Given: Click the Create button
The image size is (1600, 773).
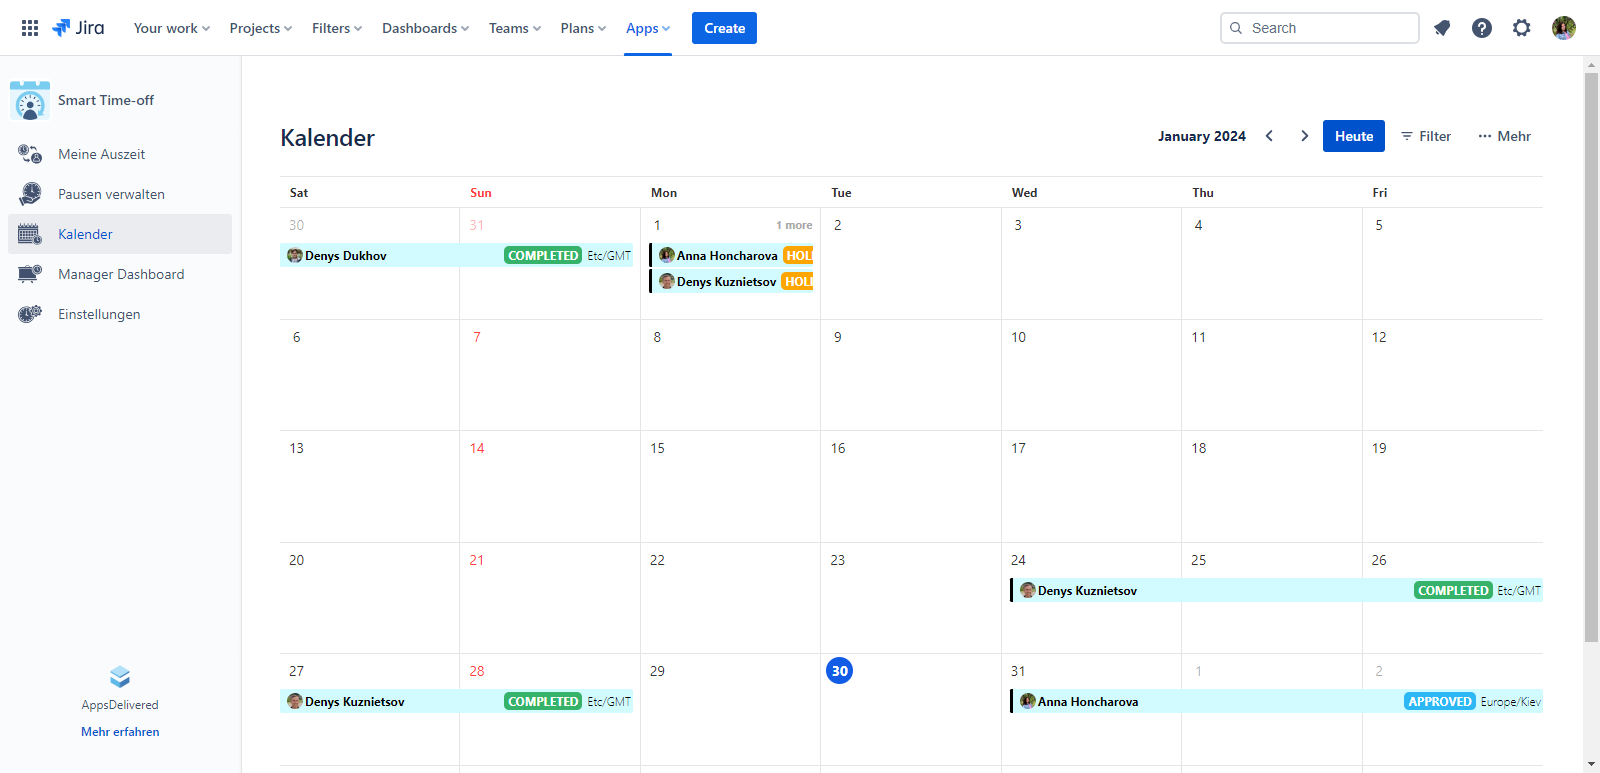Looking at the screenshot, I should tap(724, 28).
